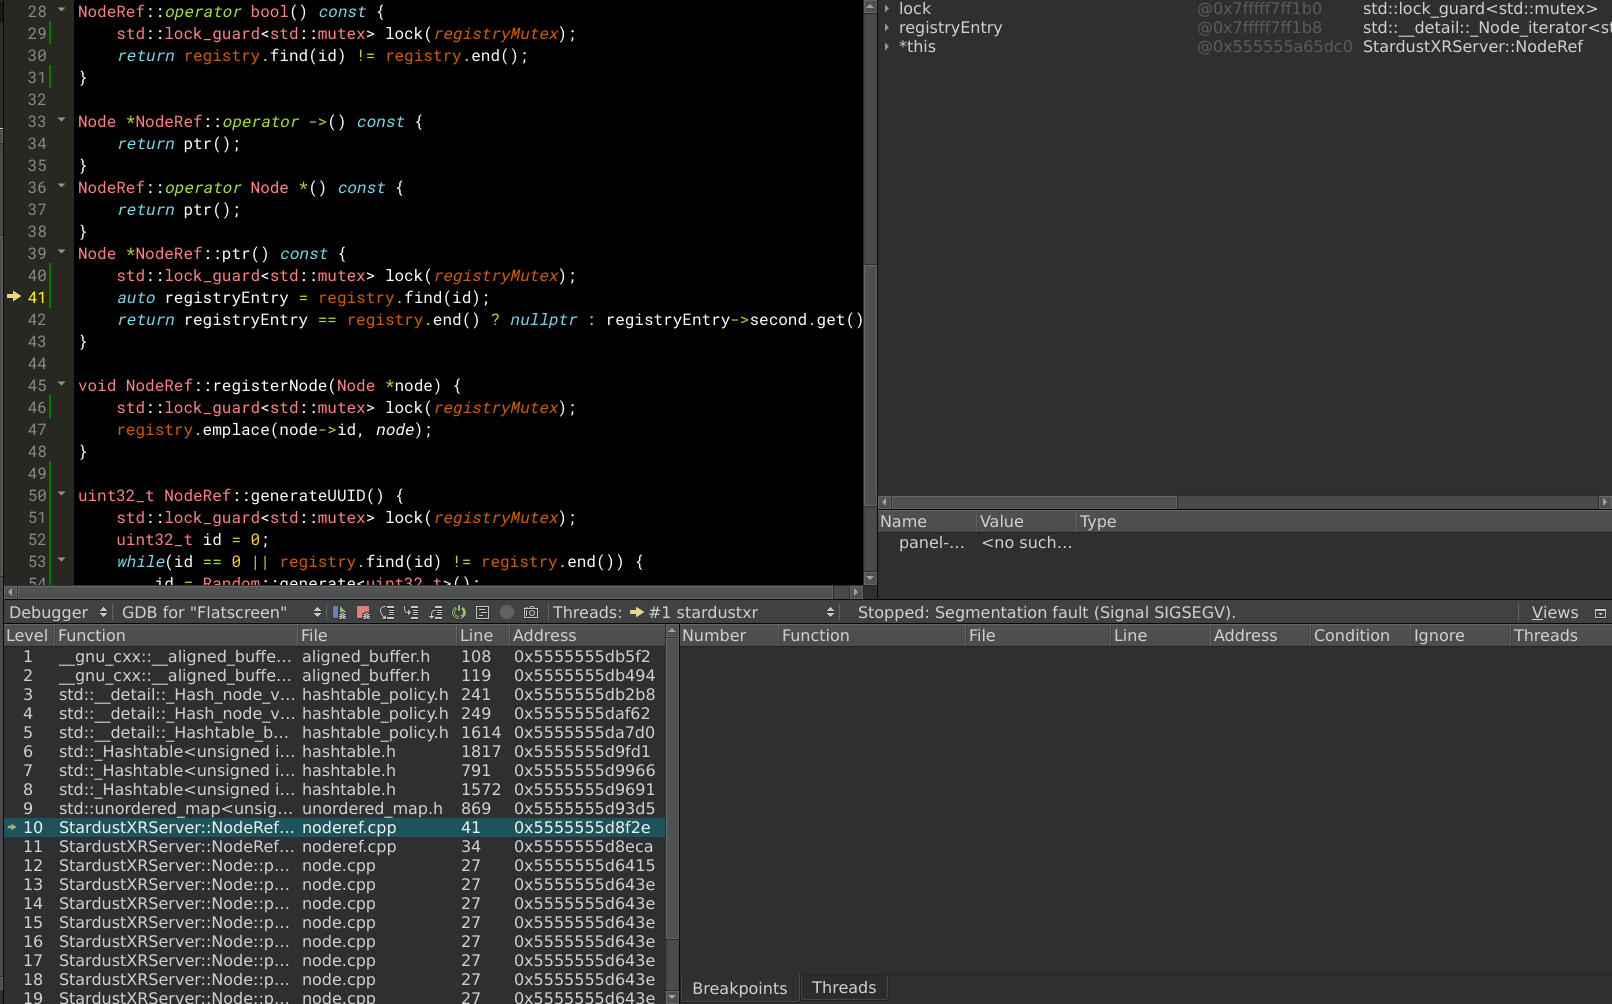
Task: Collapse the operator Node * function at line 36
Action: pos(61,186)
